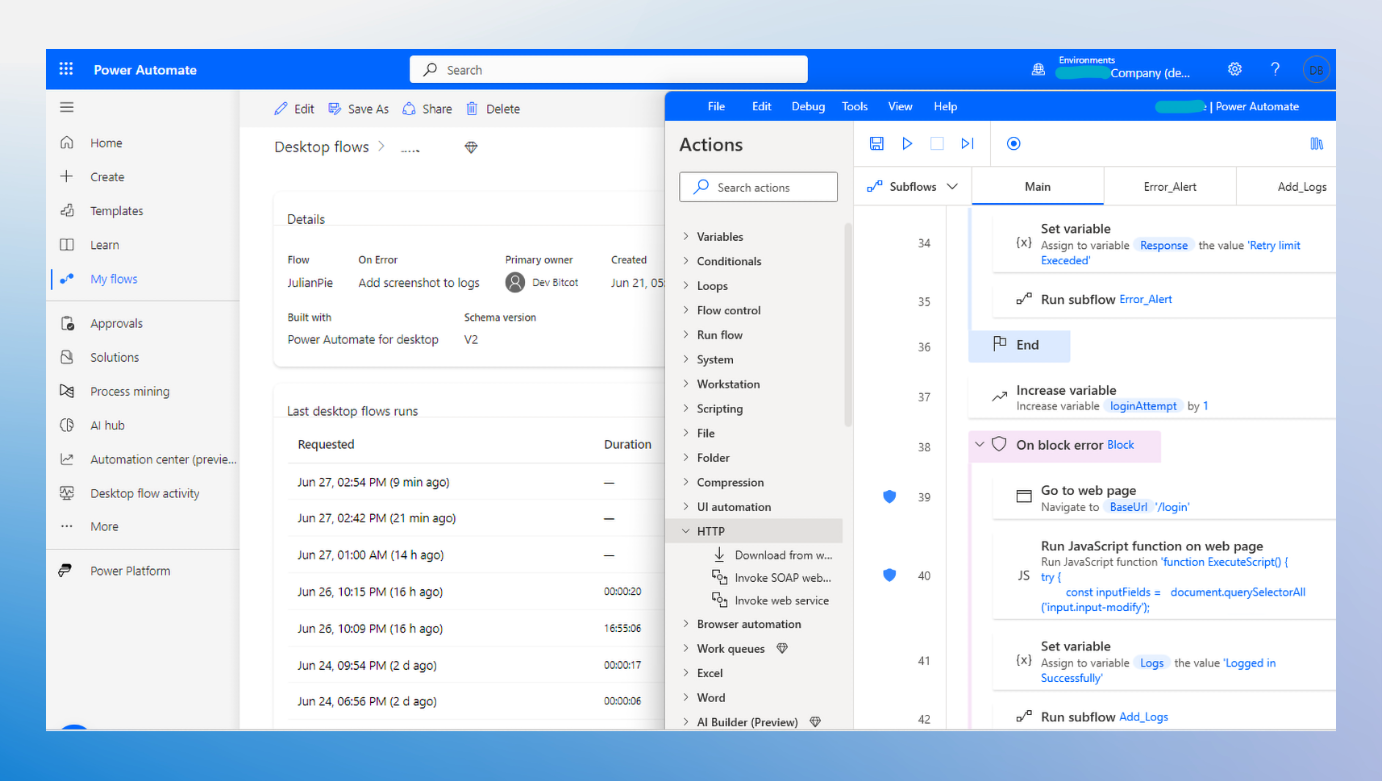Image resolution: width=1382 pixels, height=781 pixels.
Task: Collapse the HTTP actions group
Action: 686,532
